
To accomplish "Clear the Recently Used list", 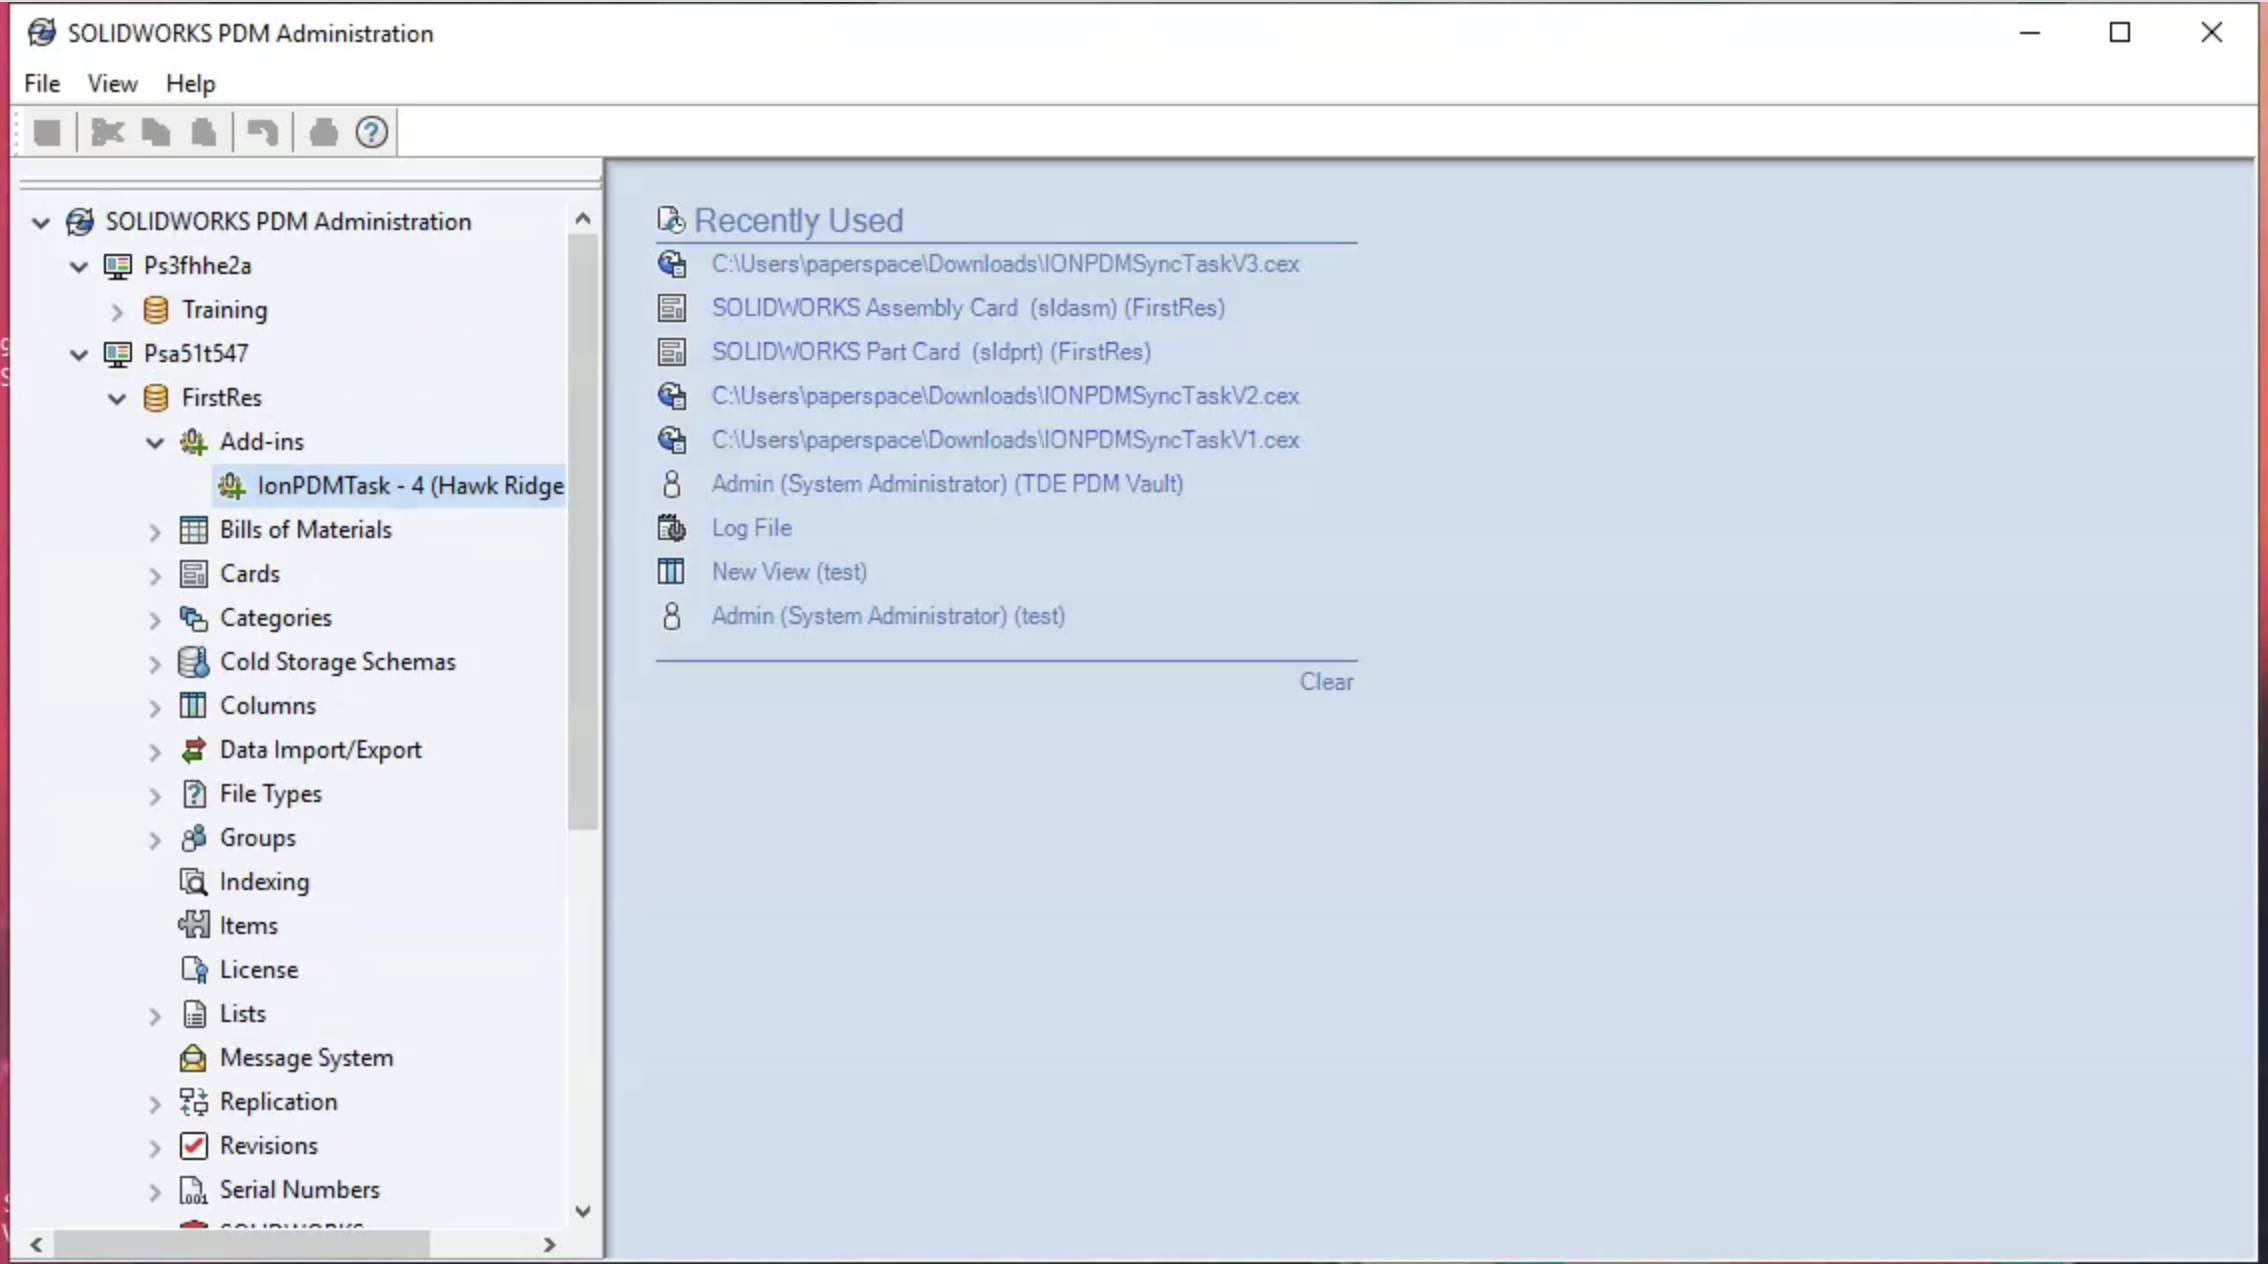I will tap(1326, 682).
